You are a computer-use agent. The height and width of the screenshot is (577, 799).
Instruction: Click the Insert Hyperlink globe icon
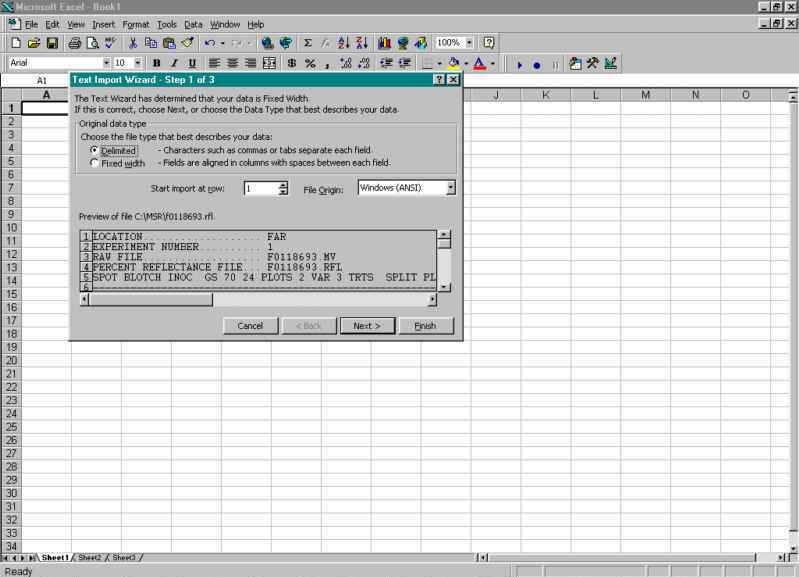pyautogui.click(x=268, y=43)
